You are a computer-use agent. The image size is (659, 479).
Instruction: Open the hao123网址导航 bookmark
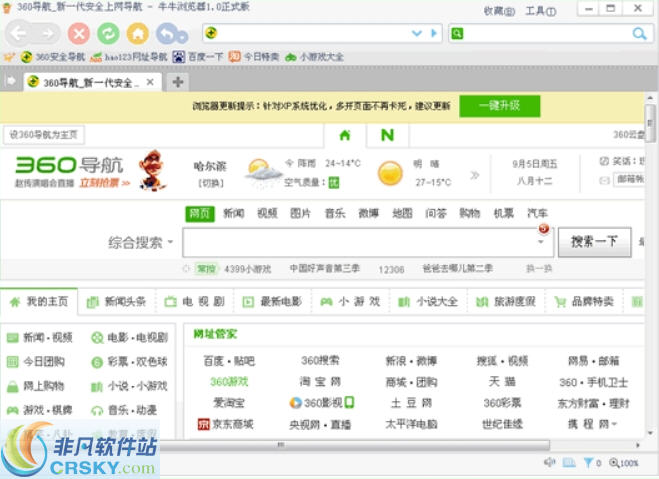(x=129, y=57)
